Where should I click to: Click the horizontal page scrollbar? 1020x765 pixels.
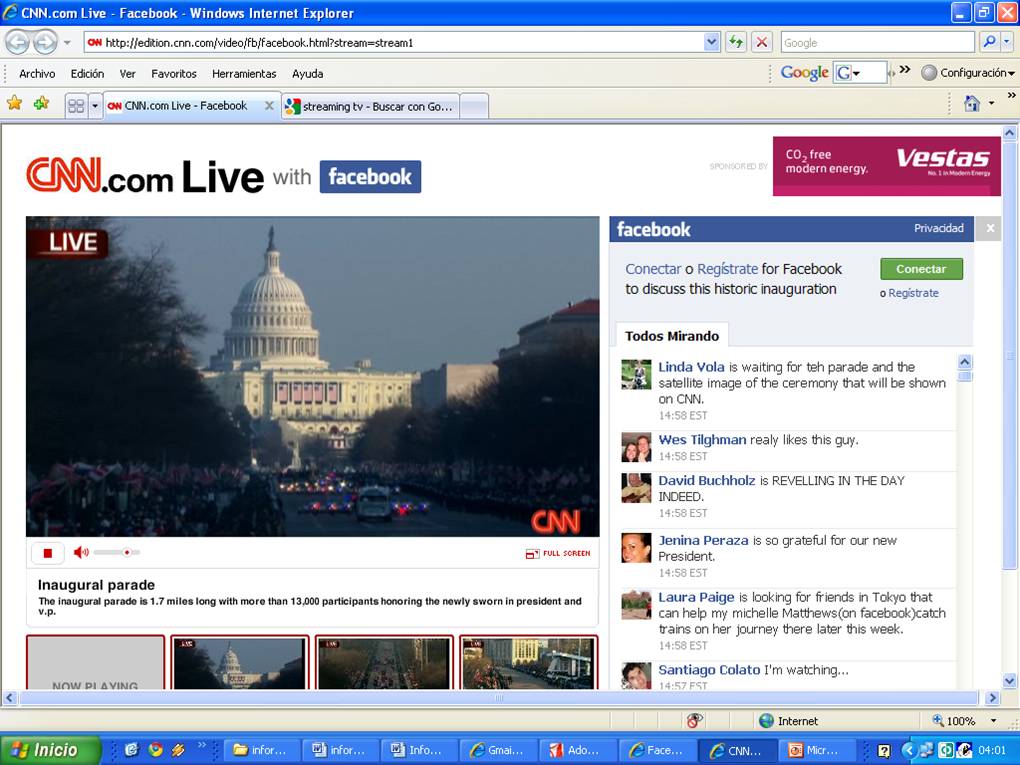coord(499,698)
